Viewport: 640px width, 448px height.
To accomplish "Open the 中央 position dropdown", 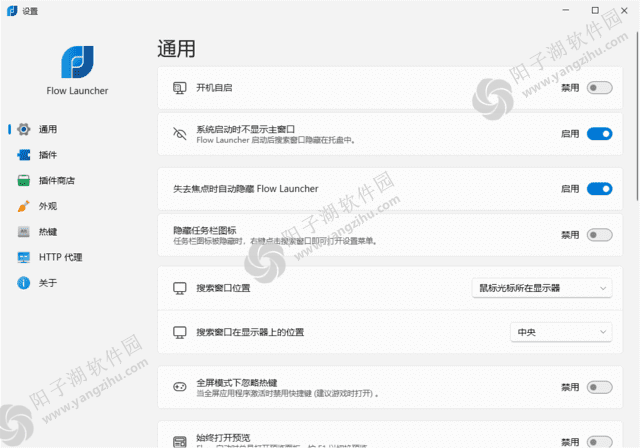I will pyautogui.click(x=561, y=332).
